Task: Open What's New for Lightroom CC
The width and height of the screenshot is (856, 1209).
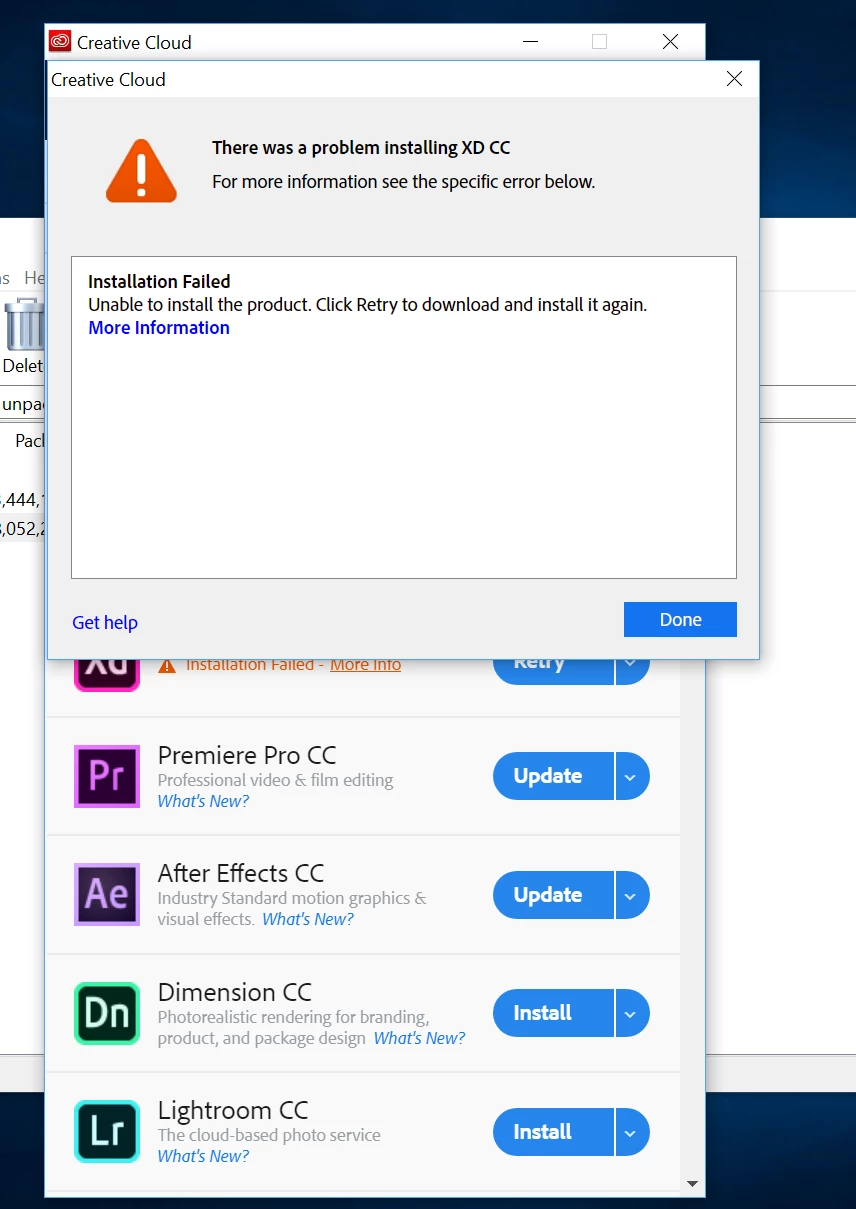Action: tap(203, 1156)
